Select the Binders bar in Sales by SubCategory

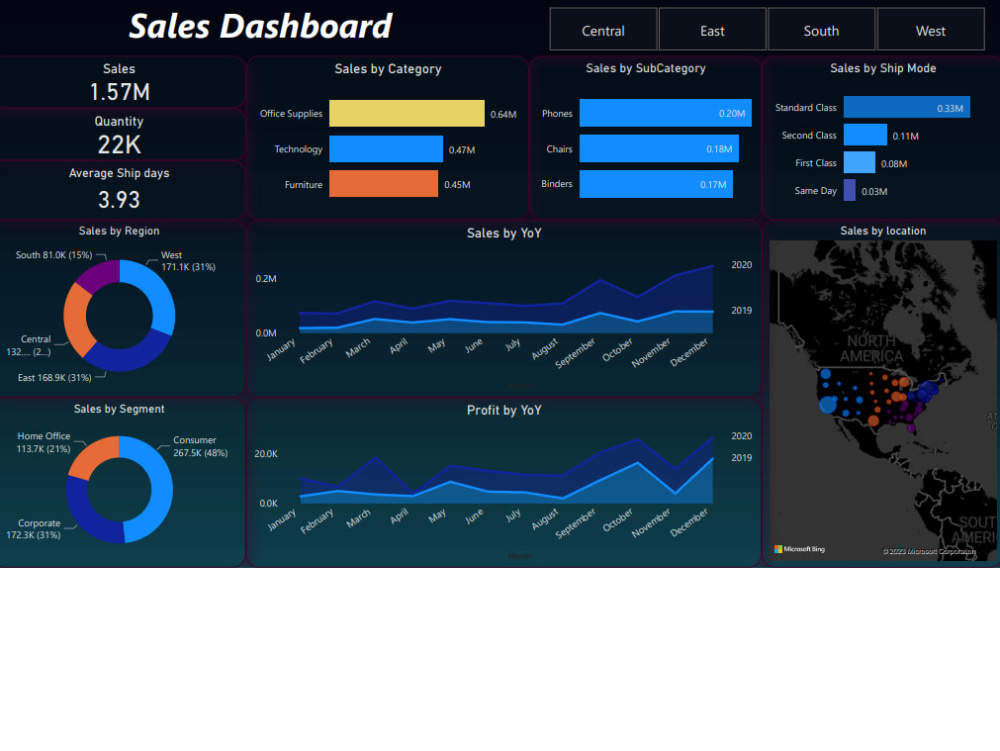pos(655,184)
